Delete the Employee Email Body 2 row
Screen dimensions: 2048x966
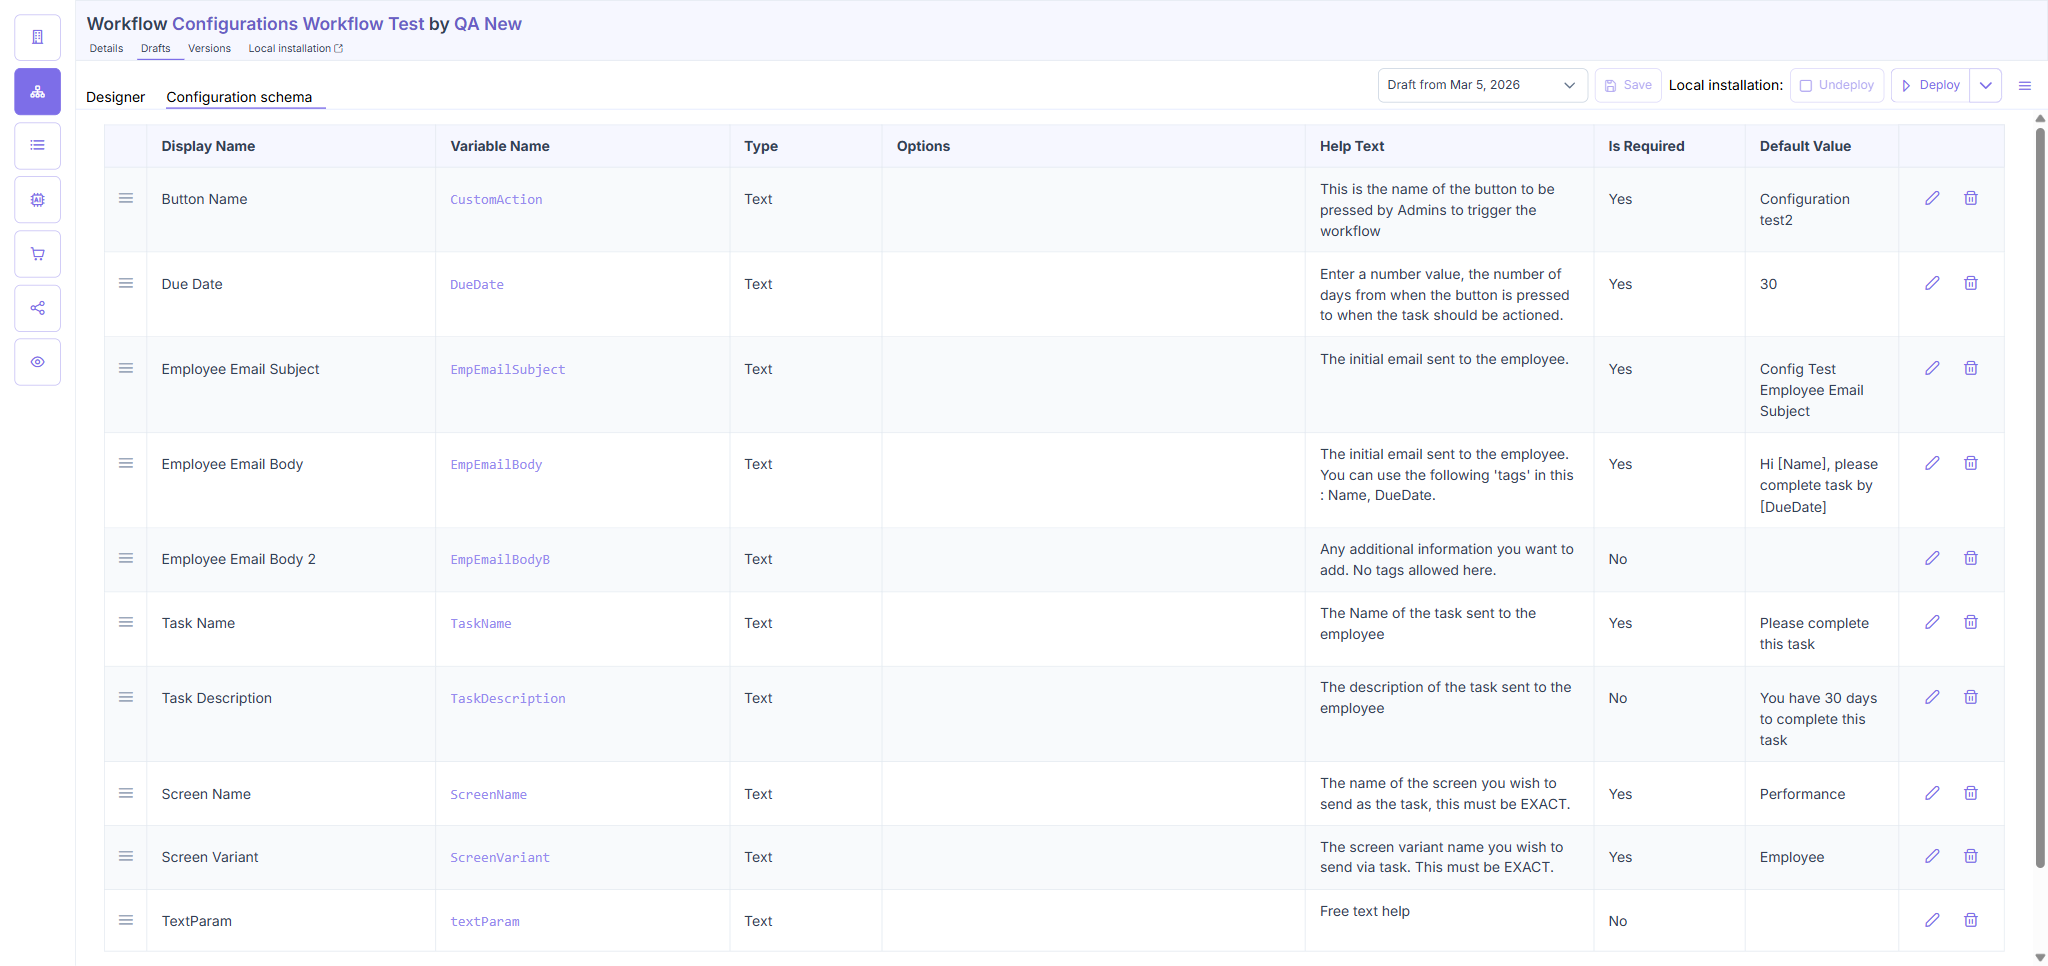pyautogui.click(x=1971, y=558)
